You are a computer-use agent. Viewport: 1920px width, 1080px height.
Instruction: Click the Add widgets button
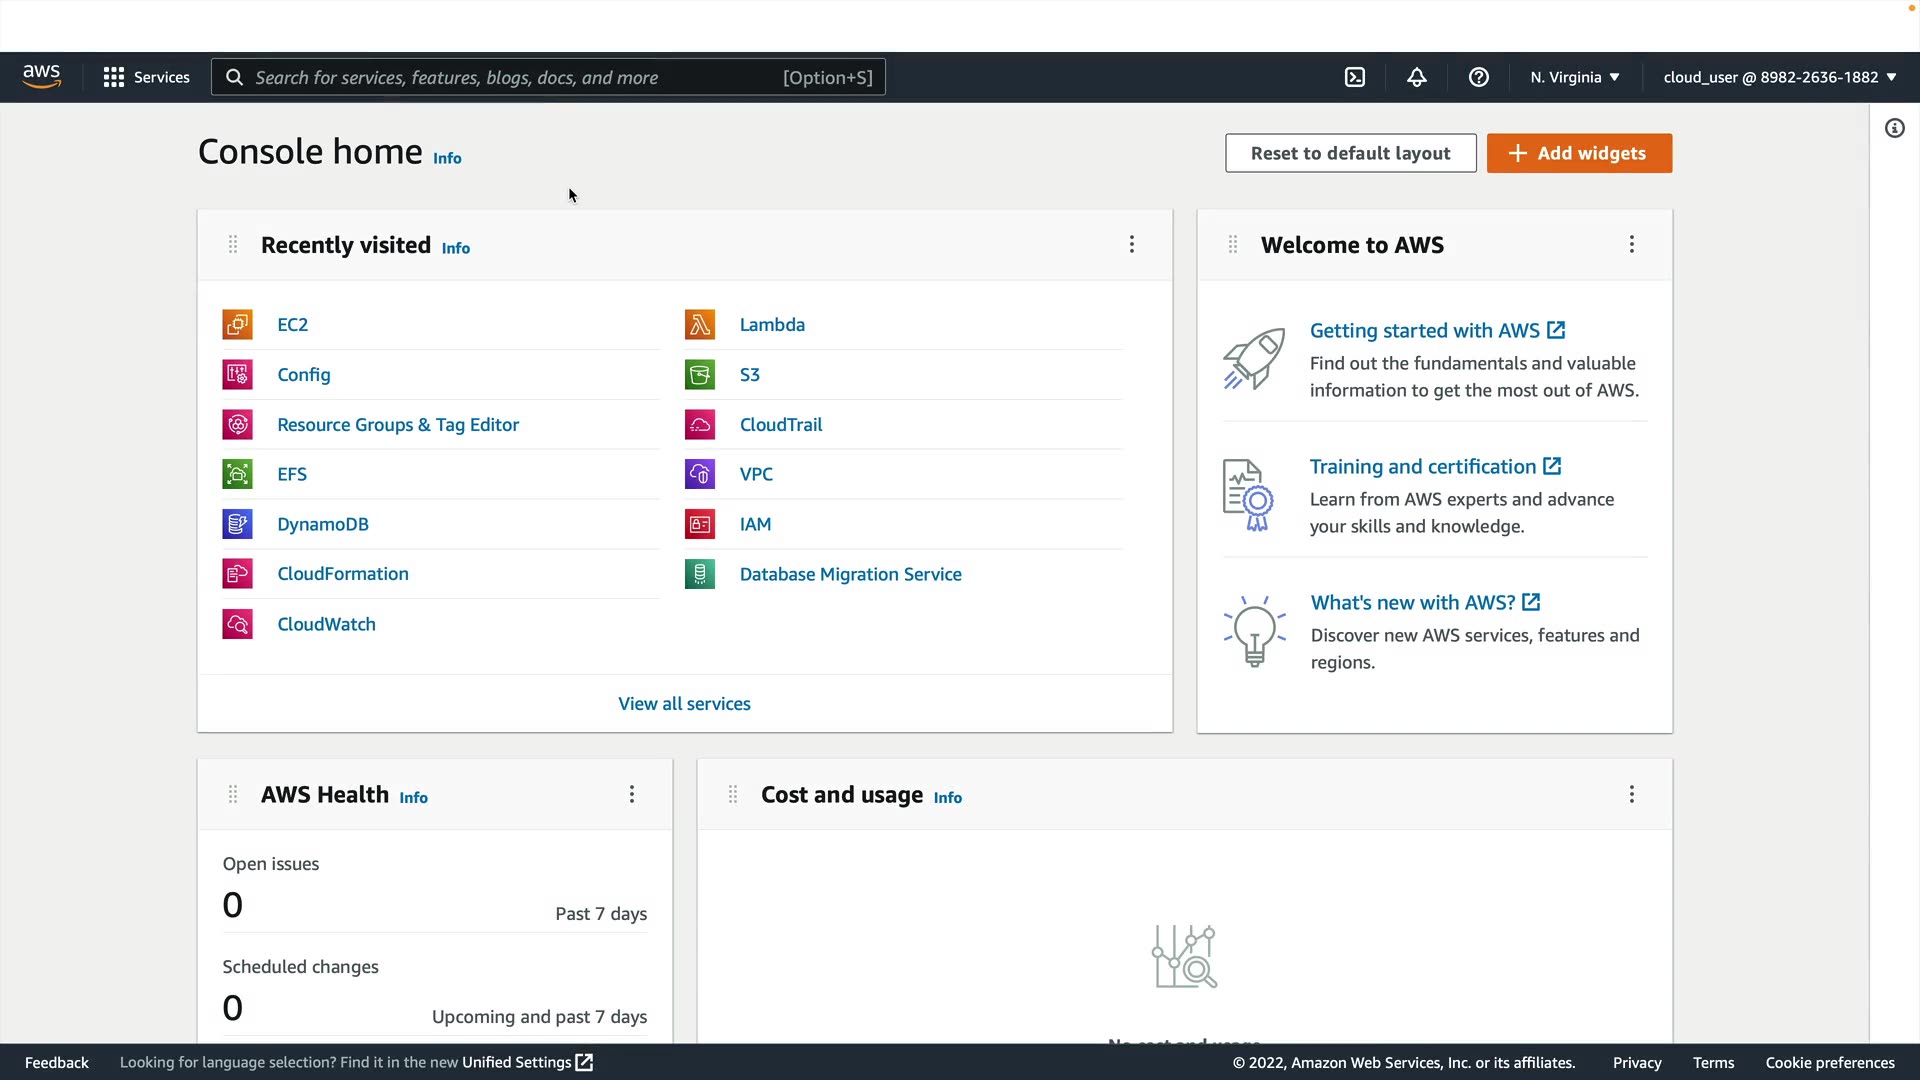1578,153
